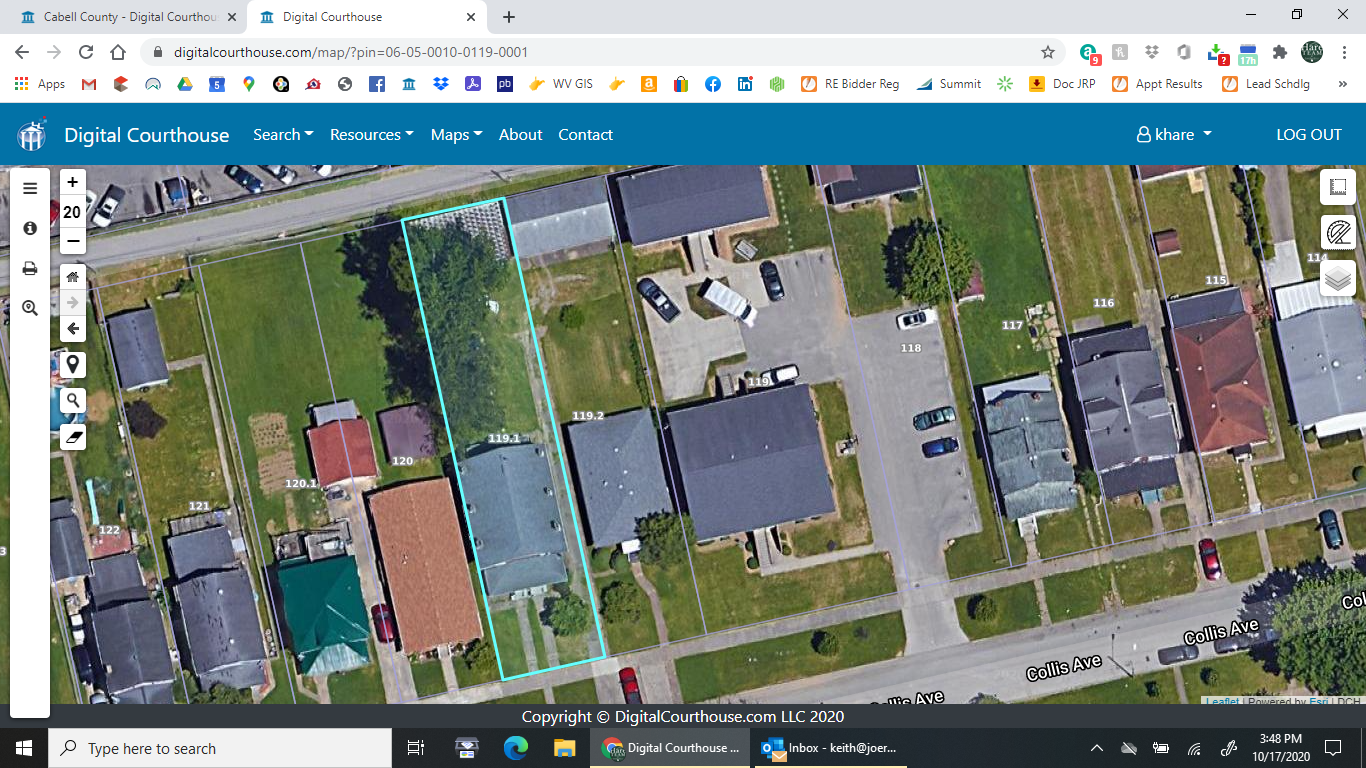Open the khare user dropdown

[1174, 134]
